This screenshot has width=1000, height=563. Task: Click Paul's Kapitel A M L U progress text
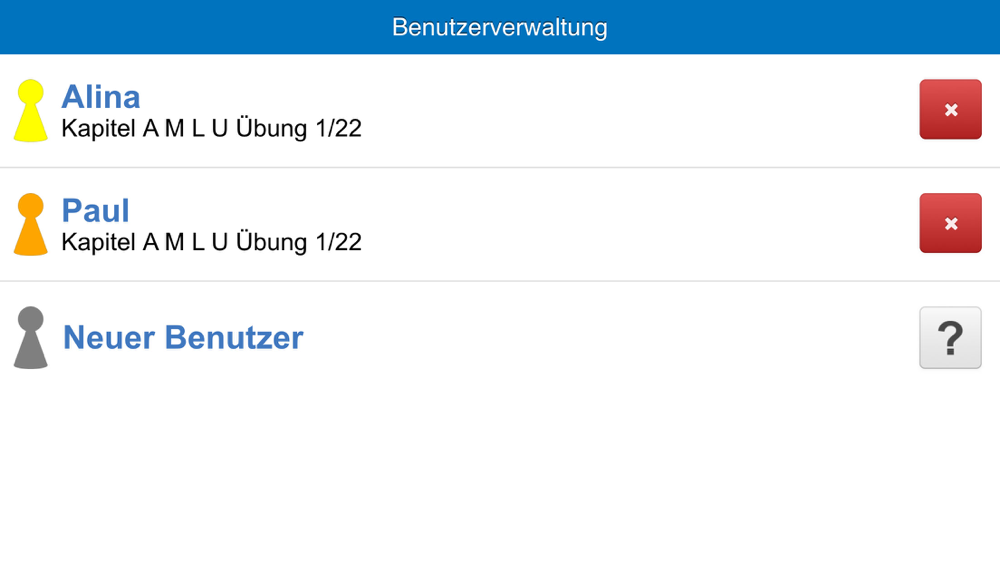point(211,242)
